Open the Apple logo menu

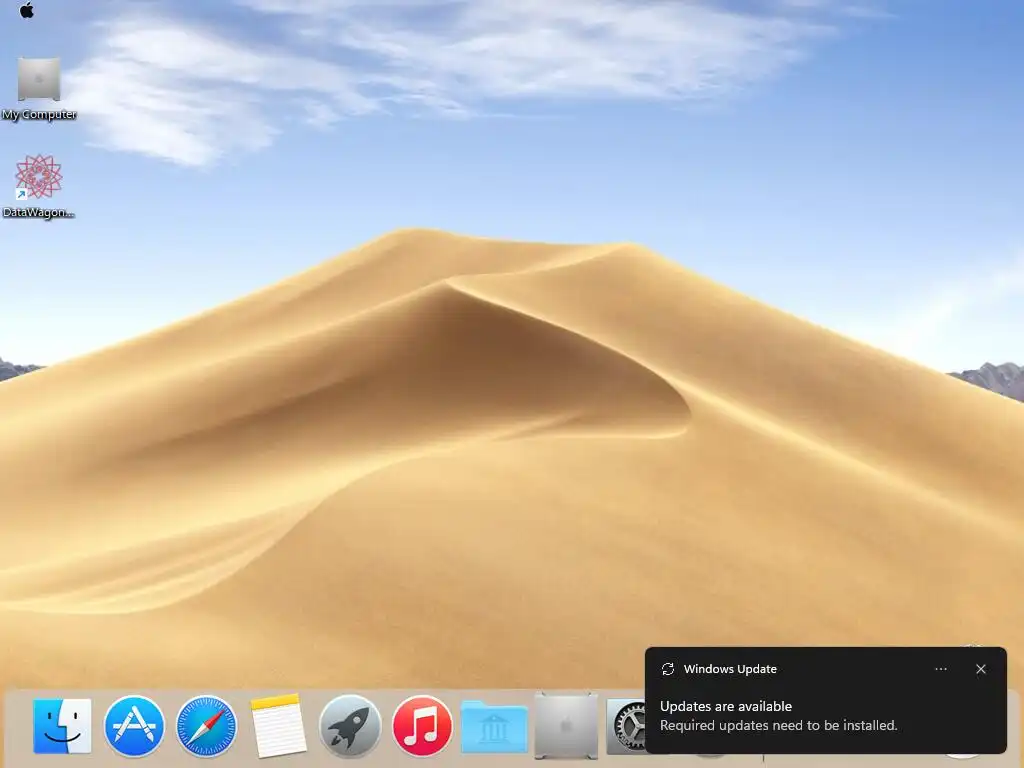point(27,10)
